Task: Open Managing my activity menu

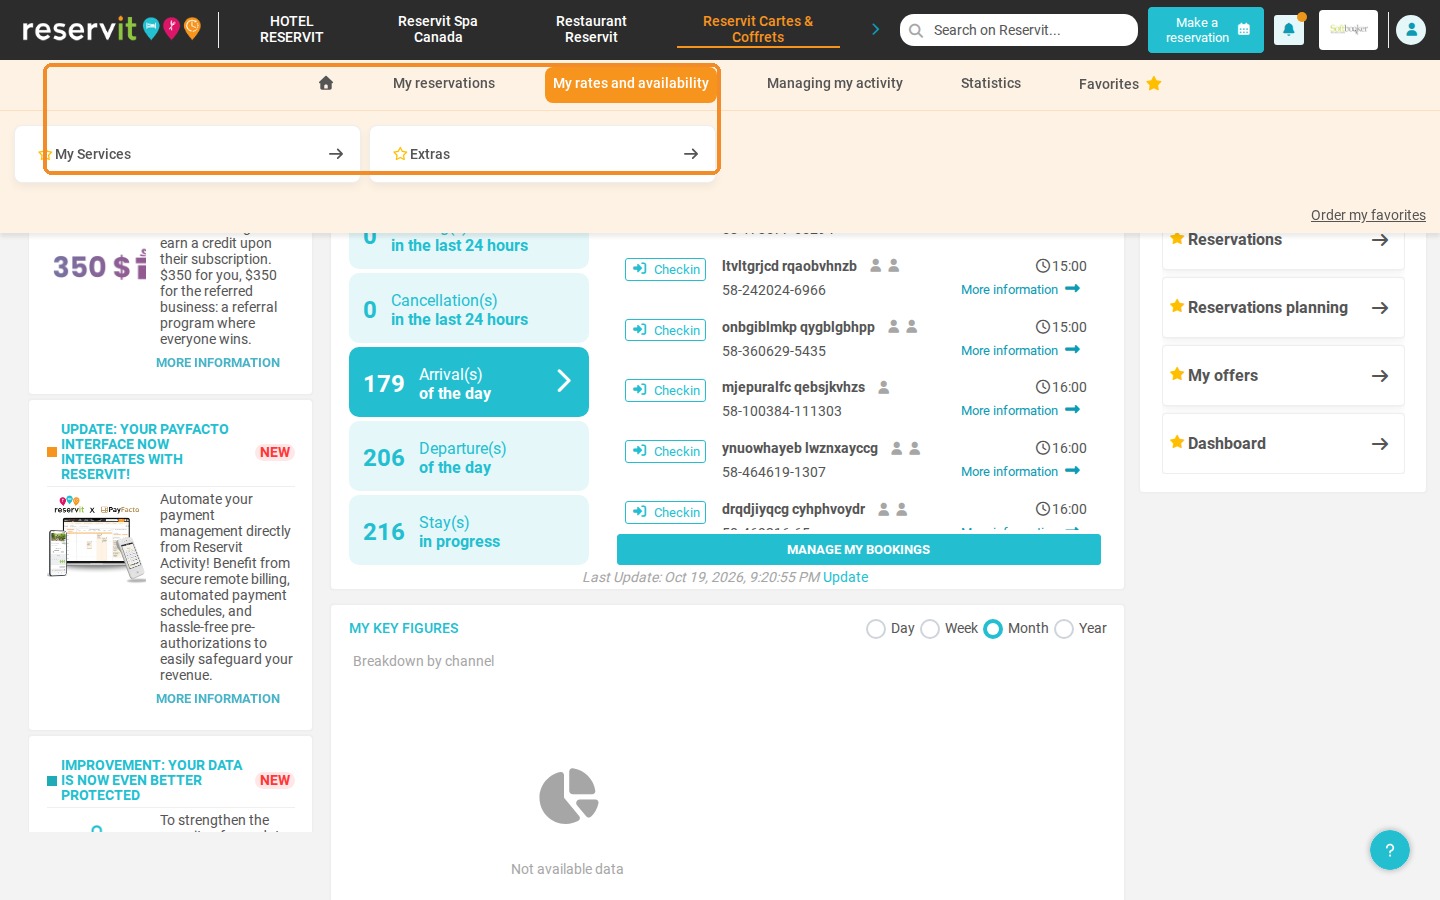Action: (835, 83)
